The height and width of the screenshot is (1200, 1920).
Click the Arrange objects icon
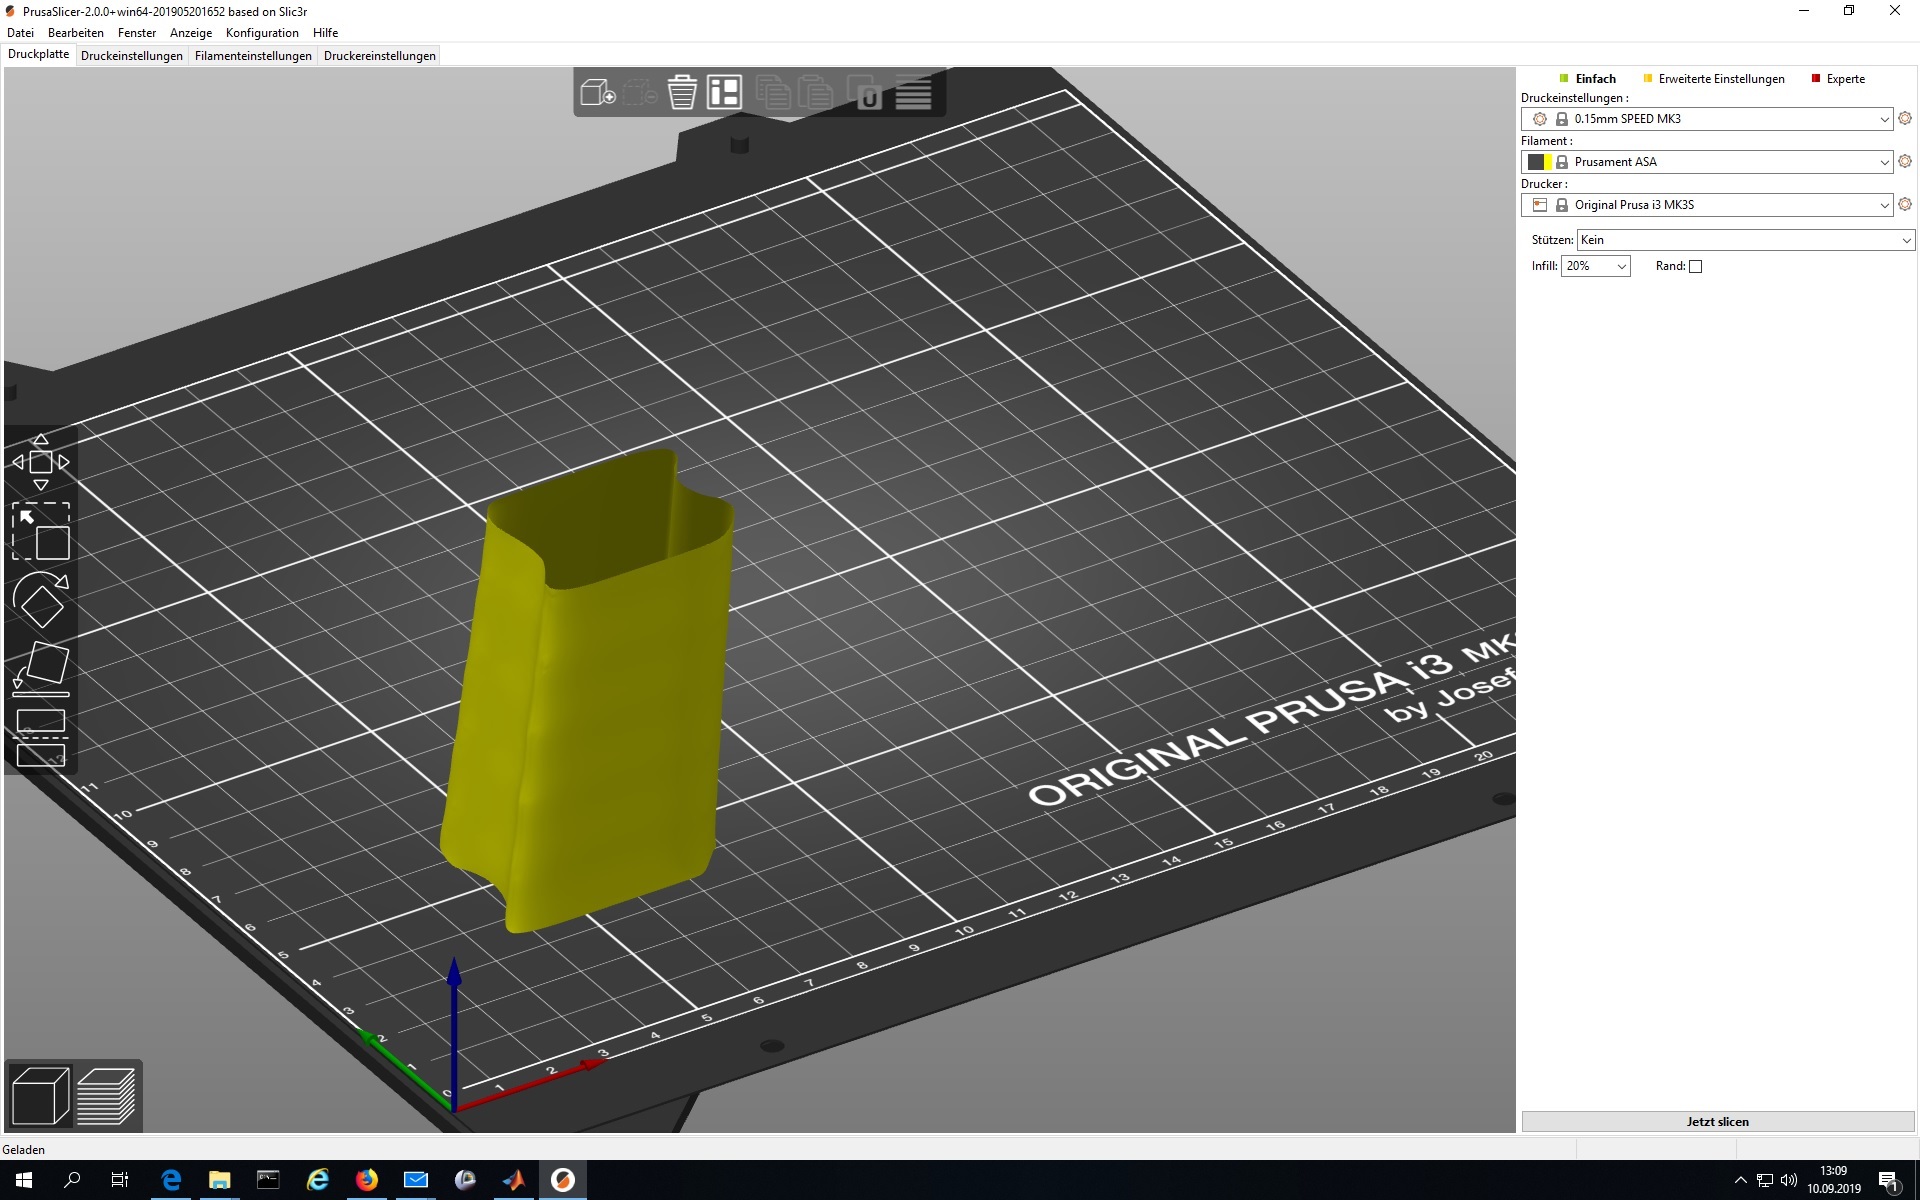(724, 93)
